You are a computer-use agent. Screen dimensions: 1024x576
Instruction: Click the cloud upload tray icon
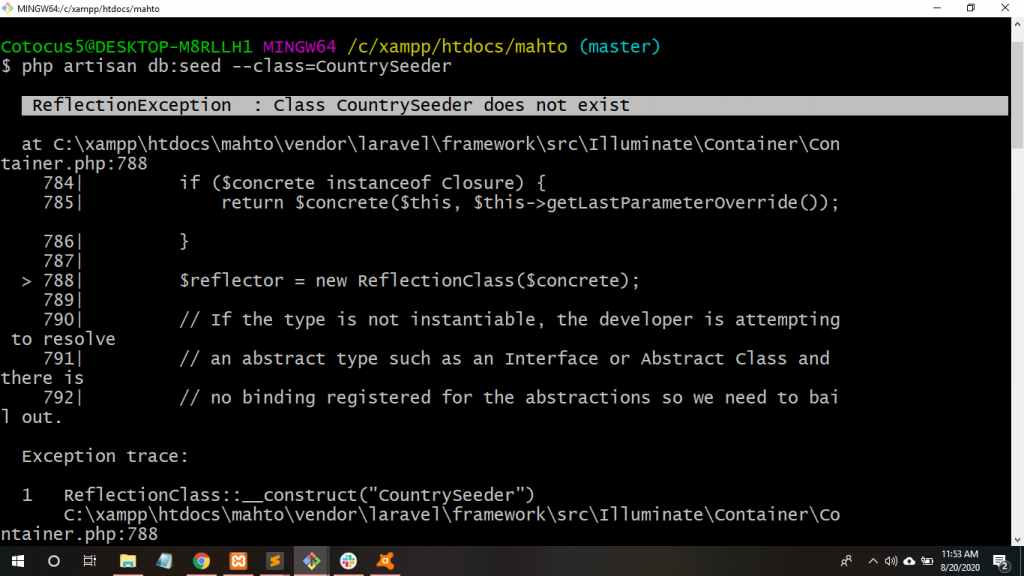point(909,561)
